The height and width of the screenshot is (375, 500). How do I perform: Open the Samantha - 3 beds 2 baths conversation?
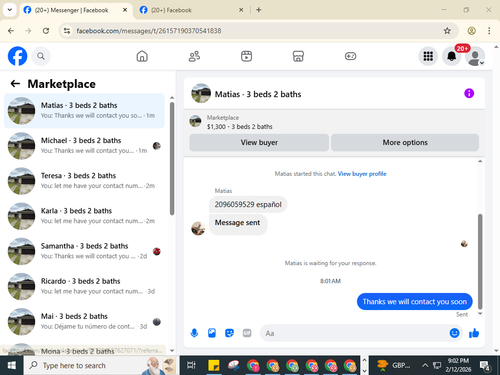pyautogui.click(x=84, y=251)
